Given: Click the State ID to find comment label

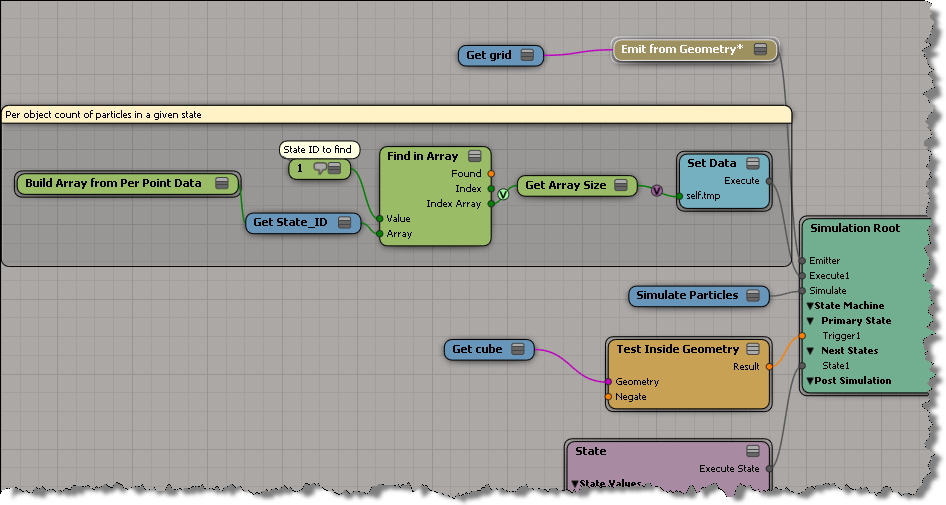Looking at the screenshot, I should (316, 150).
